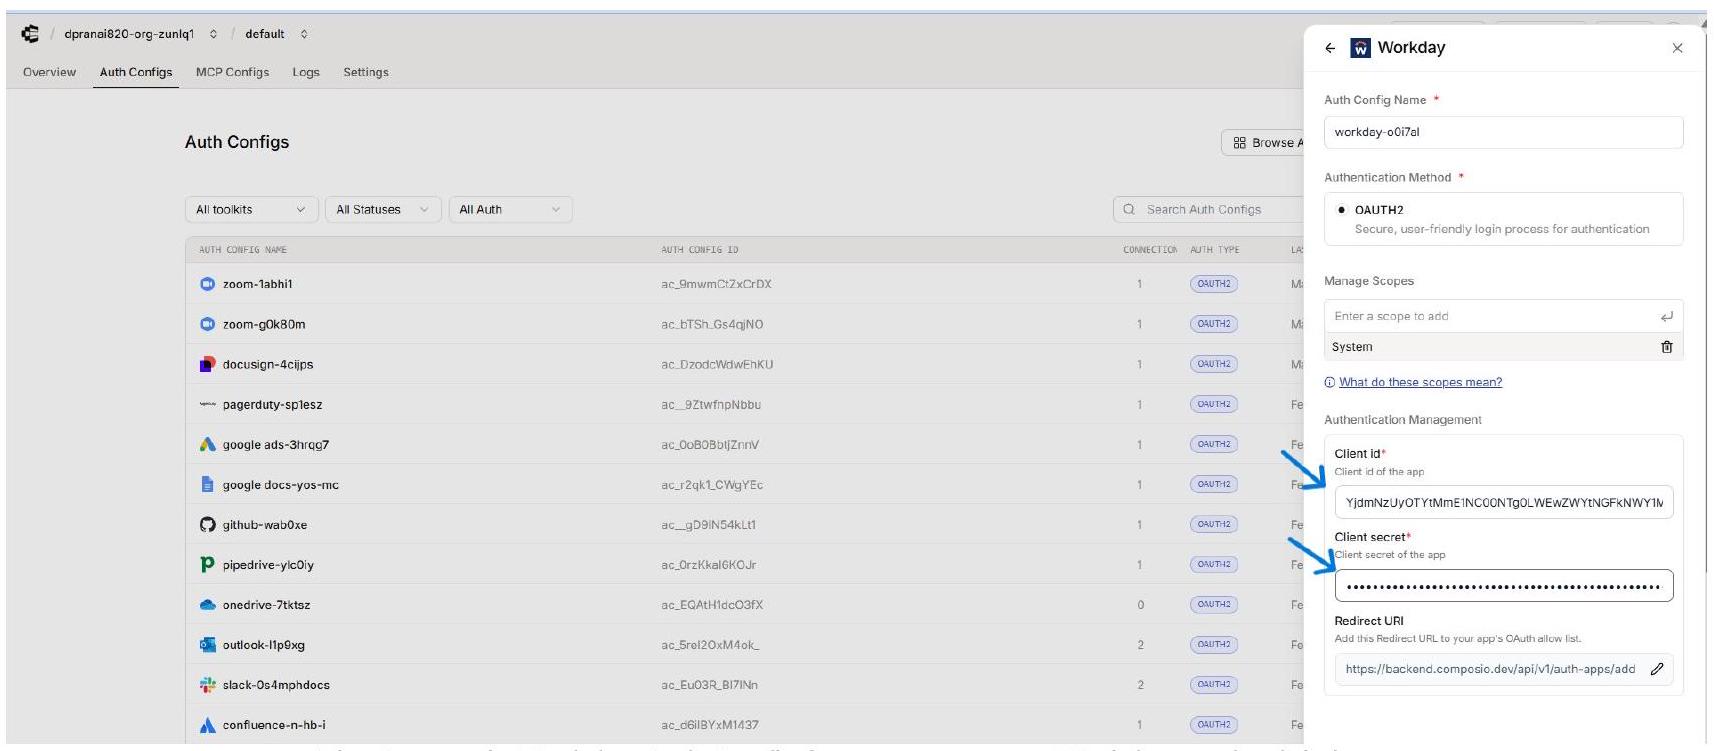Open the slack-0s4mphdocs config
This screenshot has height=751, width=1715.
click(276, 685)
